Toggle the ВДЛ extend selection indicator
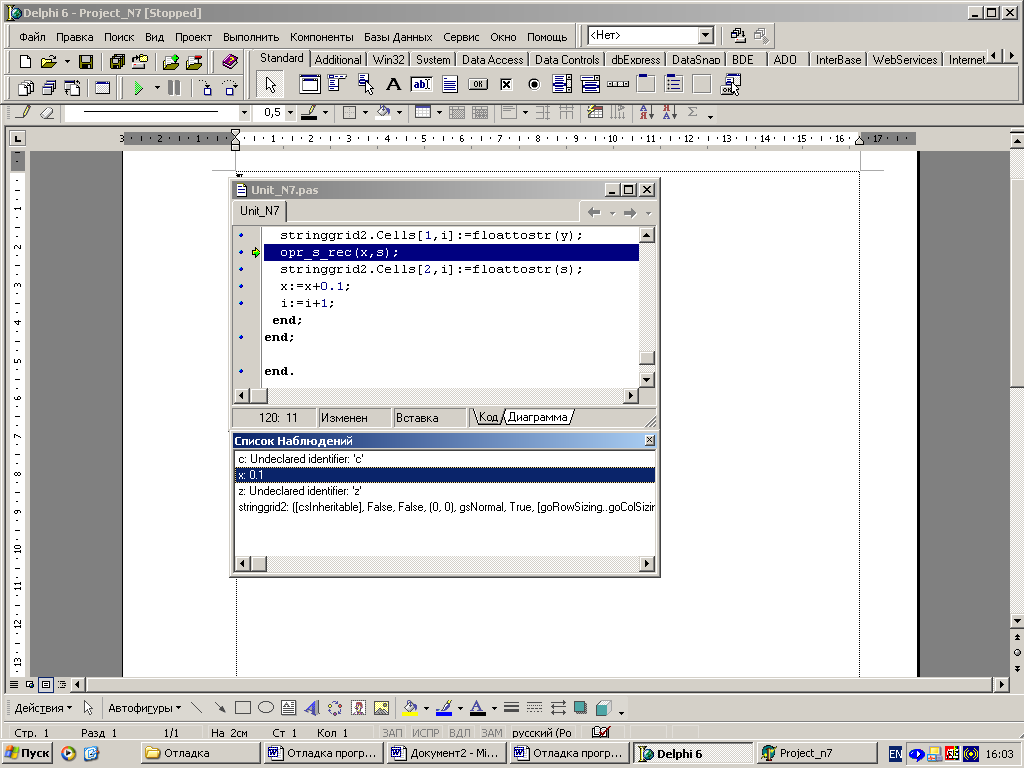The width and height of the screenshot is (1024, 768). [x=460, y=733]
